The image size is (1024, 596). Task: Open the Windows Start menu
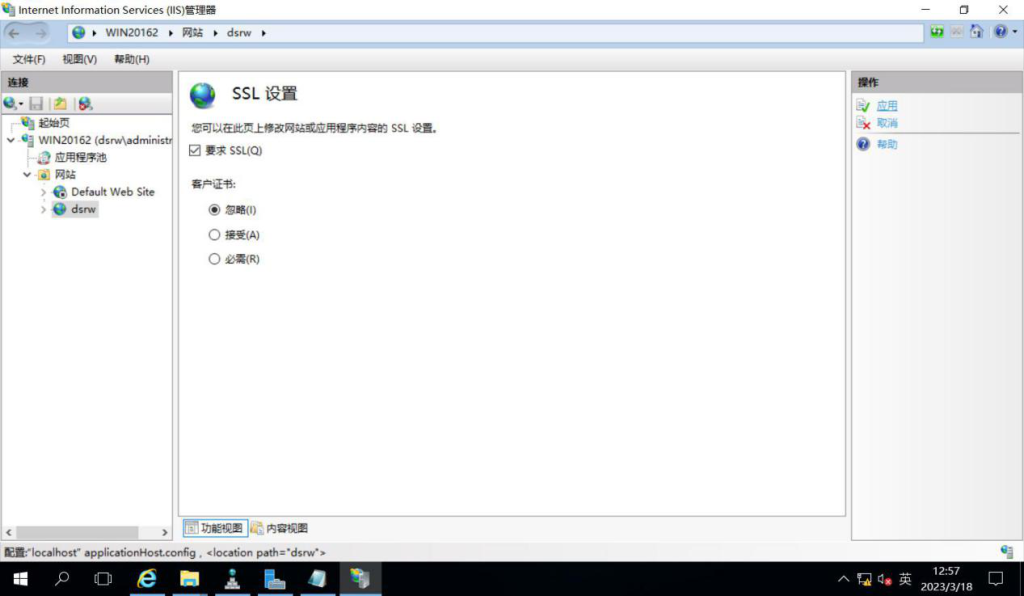20,579
